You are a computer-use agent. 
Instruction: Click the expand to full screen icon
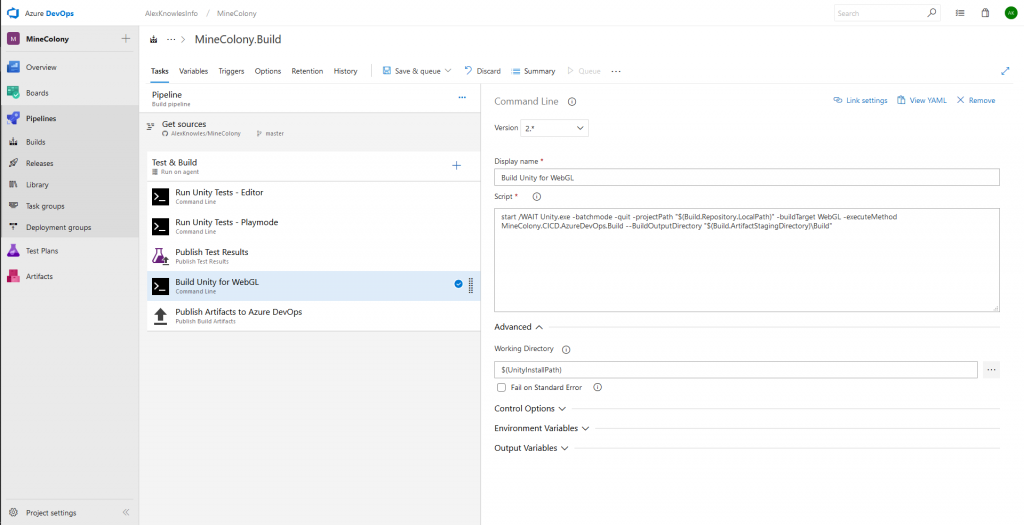(x=1005, y=71)
